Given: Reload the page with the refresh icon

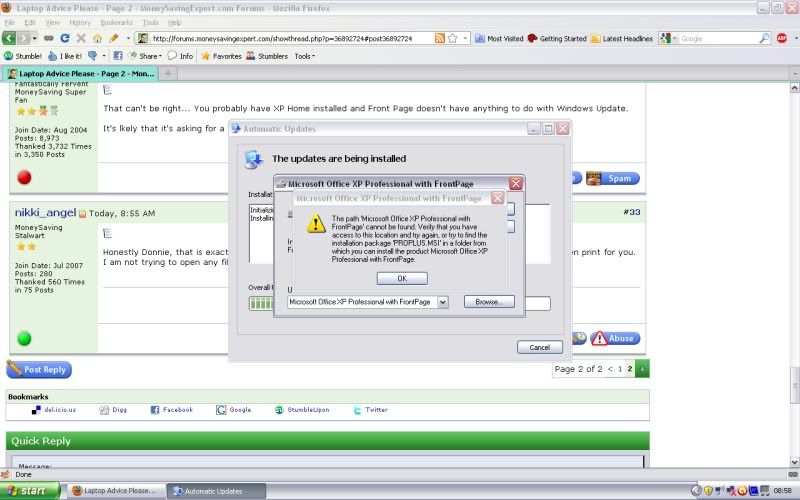Looking at the screenshot, I should [x=65, y=38].
